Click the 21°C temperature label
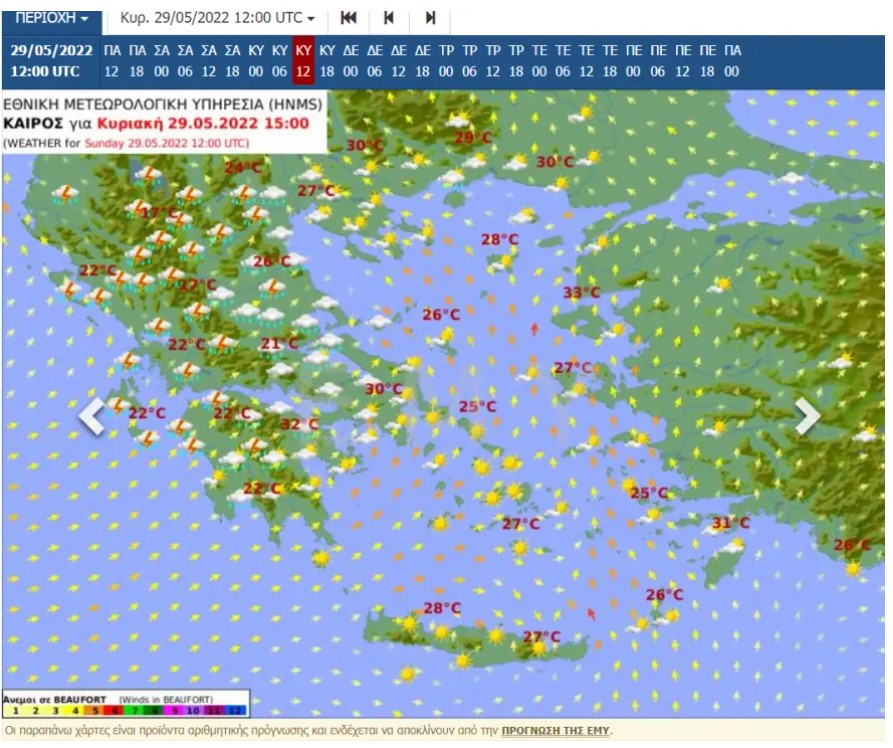This screenshot has width=893, height=748. coord(279,344)
